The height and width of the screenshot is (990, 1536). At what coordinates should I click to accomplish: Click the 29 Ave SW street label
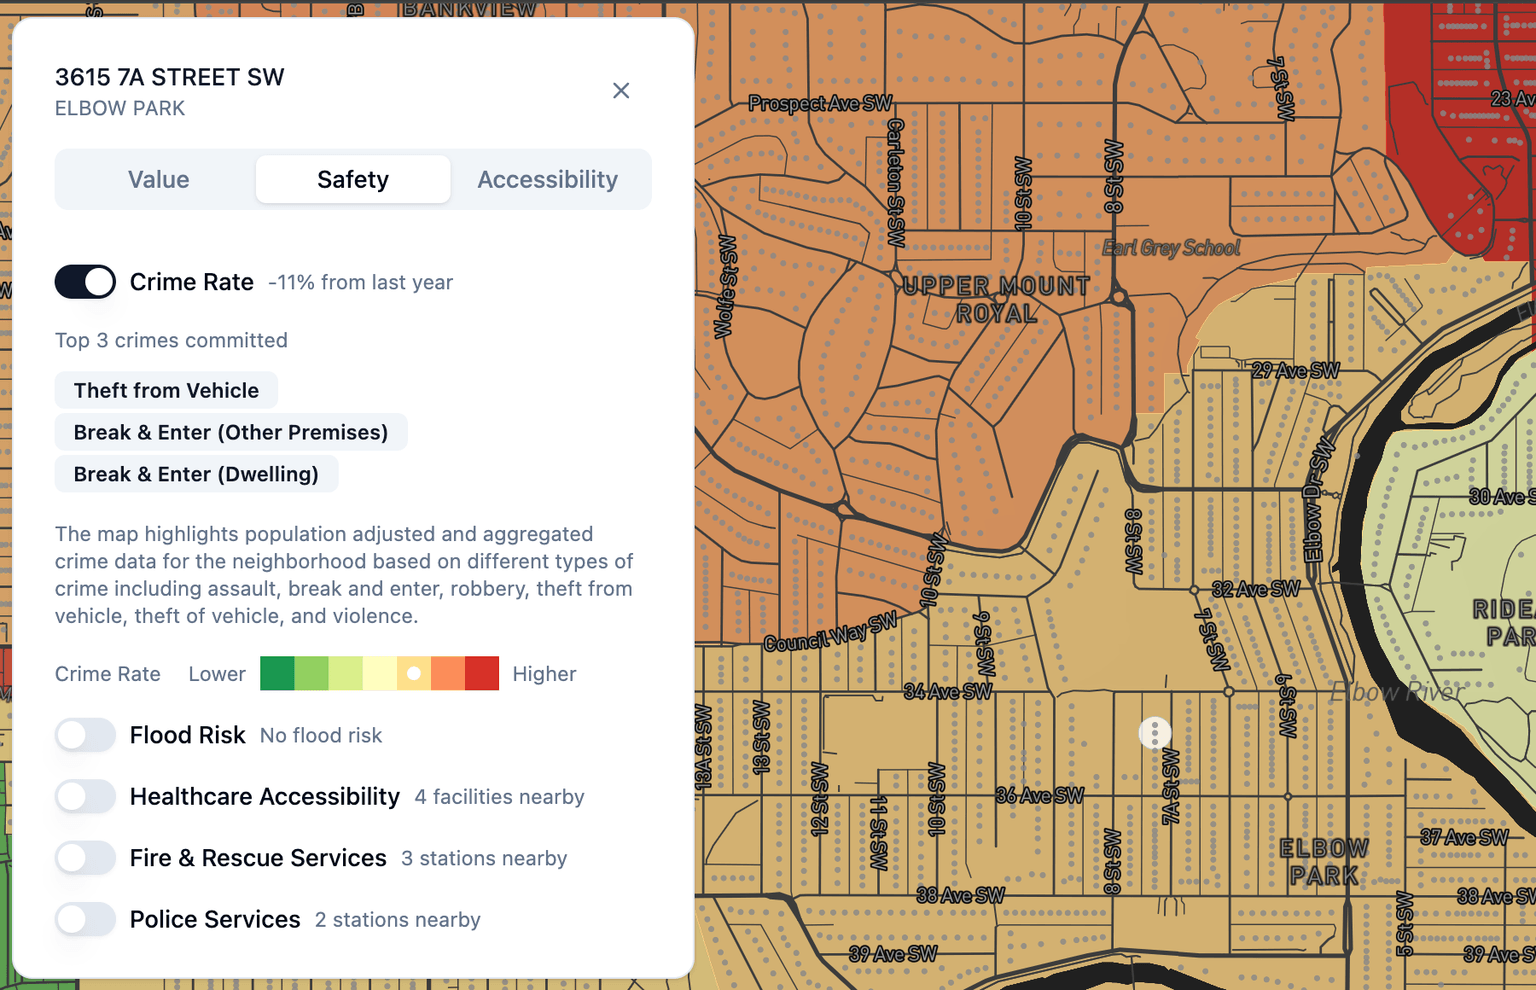1296,371
